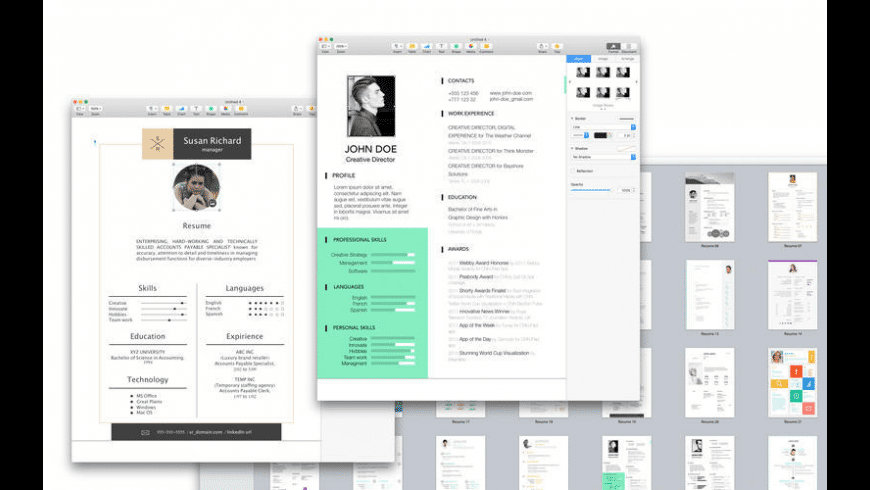Collapse the Border section disclosure triangle
The height and width of the screenshot is (490, 870).
[x=572, y=118]
